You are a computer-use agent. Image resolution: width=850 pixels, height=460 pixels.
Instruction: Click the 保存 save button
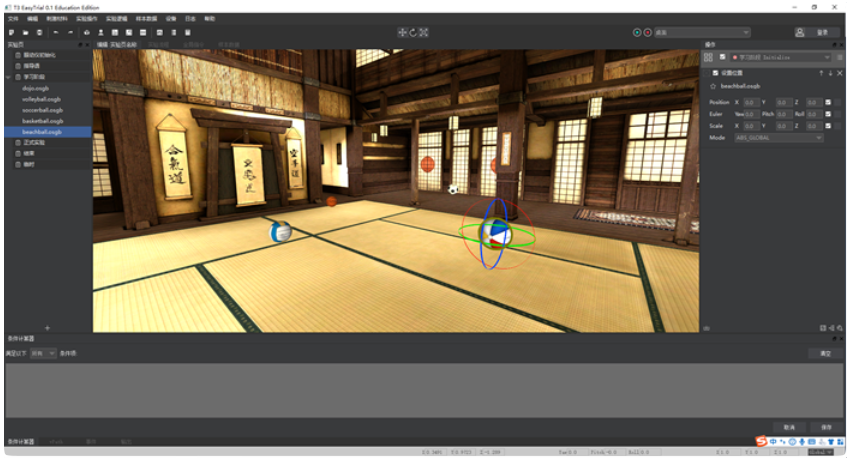(825, 426)
